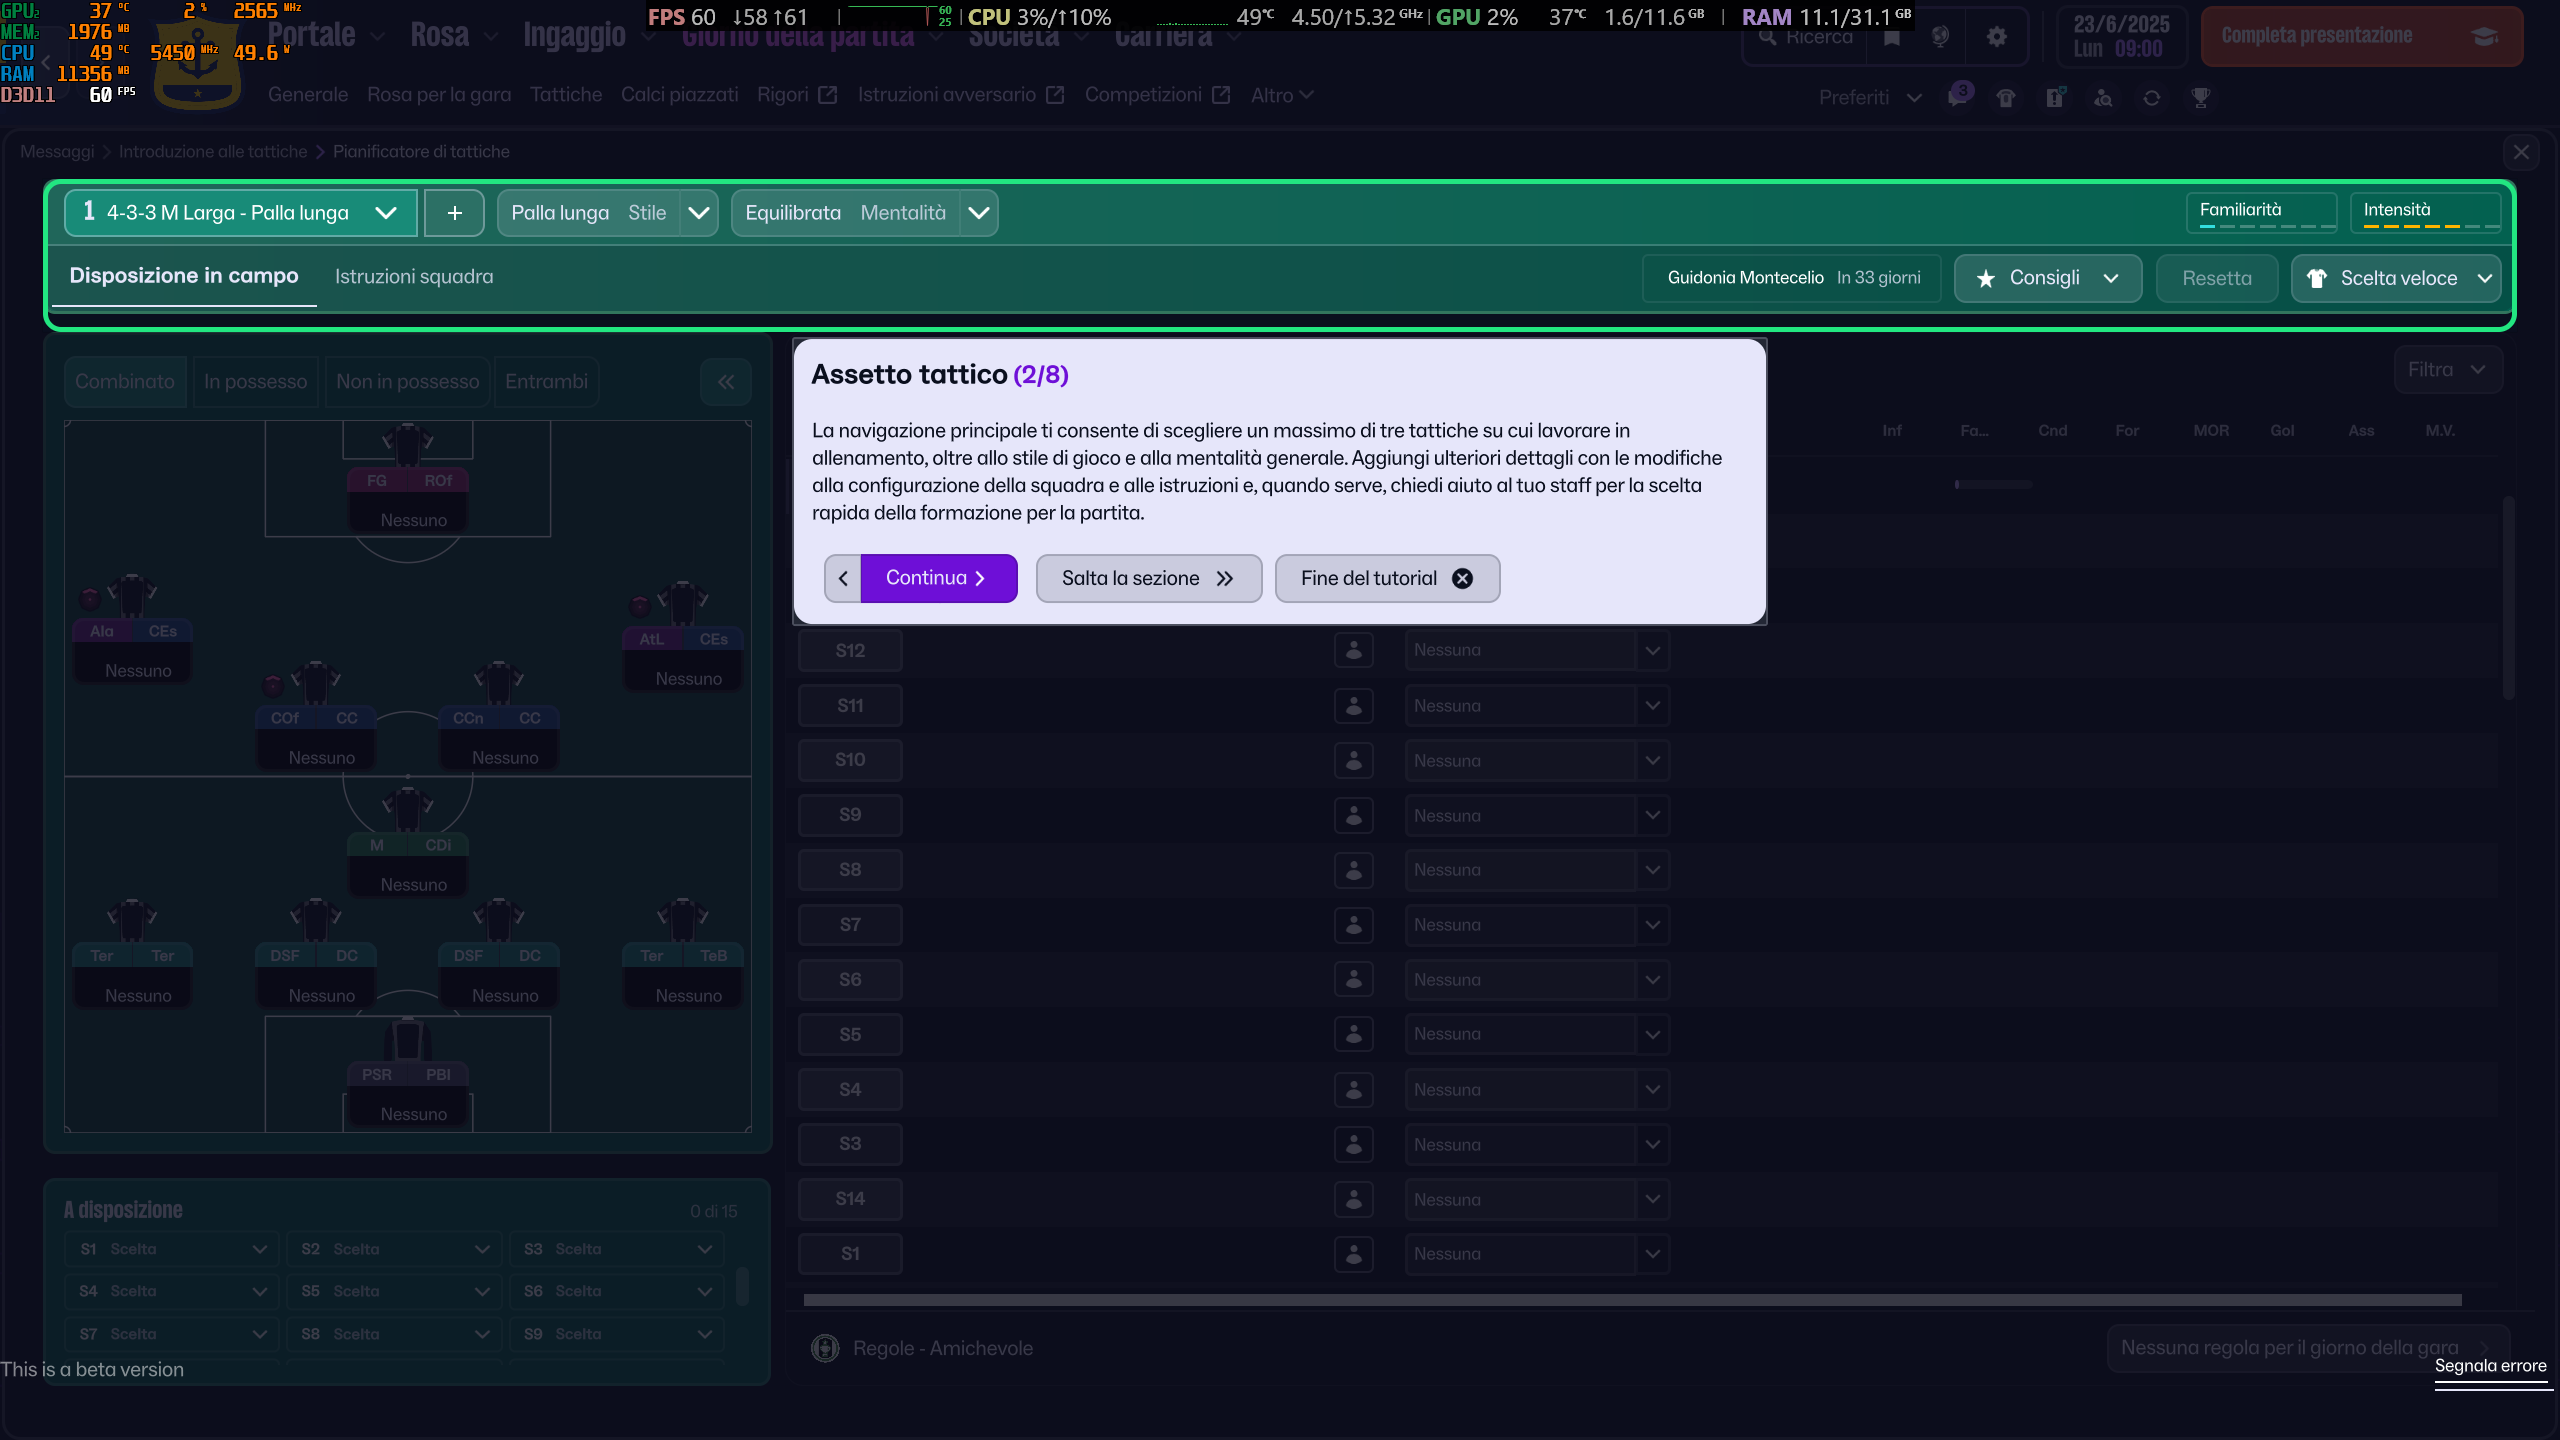This screenshot has width=2560, height=1440.
Task: Switch to Non in possesso view
Action: pos(407,382)
